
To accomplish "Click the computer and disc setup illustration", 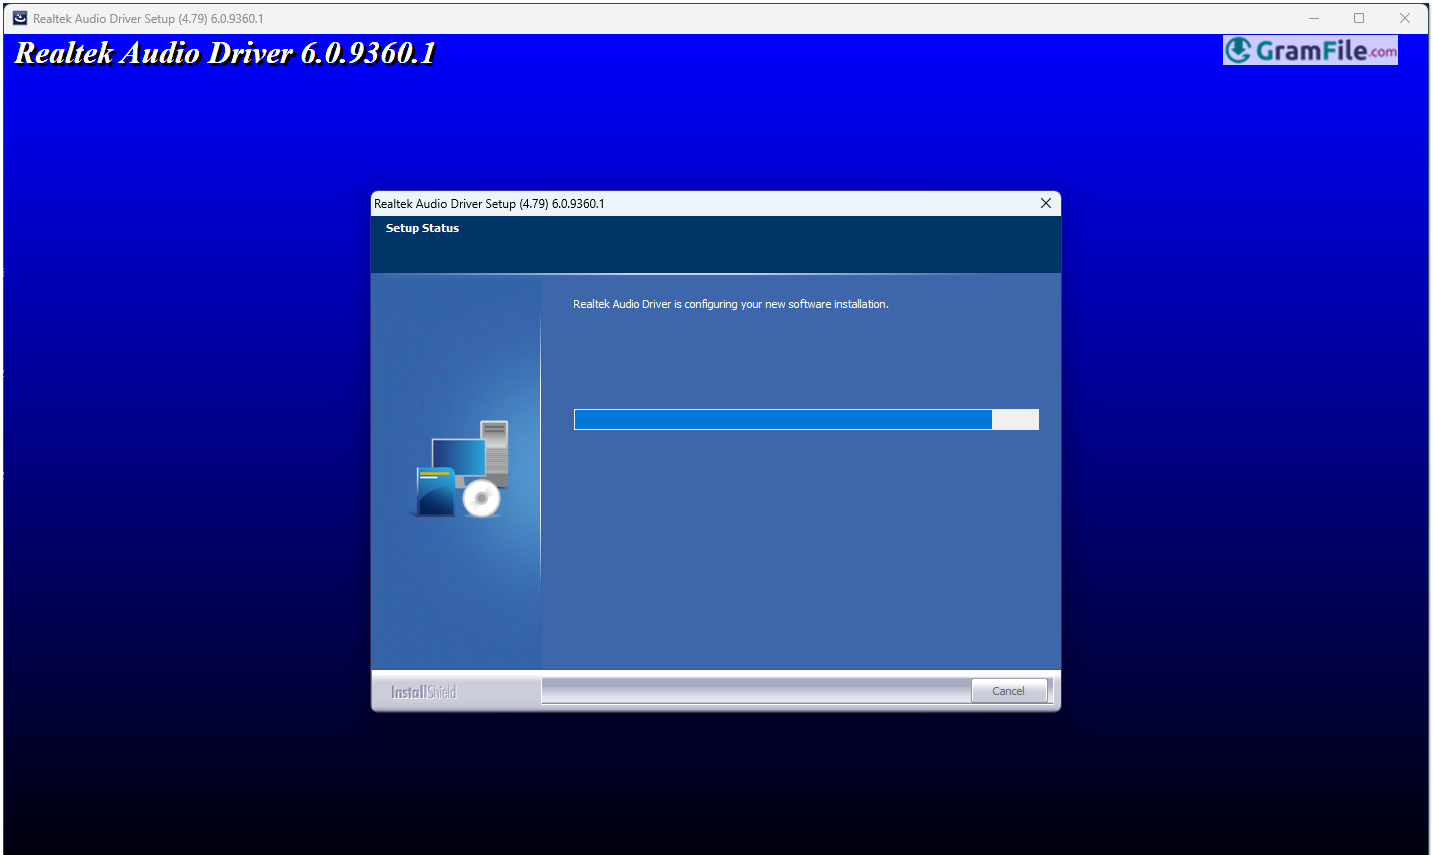I will [x=463, y=468].
